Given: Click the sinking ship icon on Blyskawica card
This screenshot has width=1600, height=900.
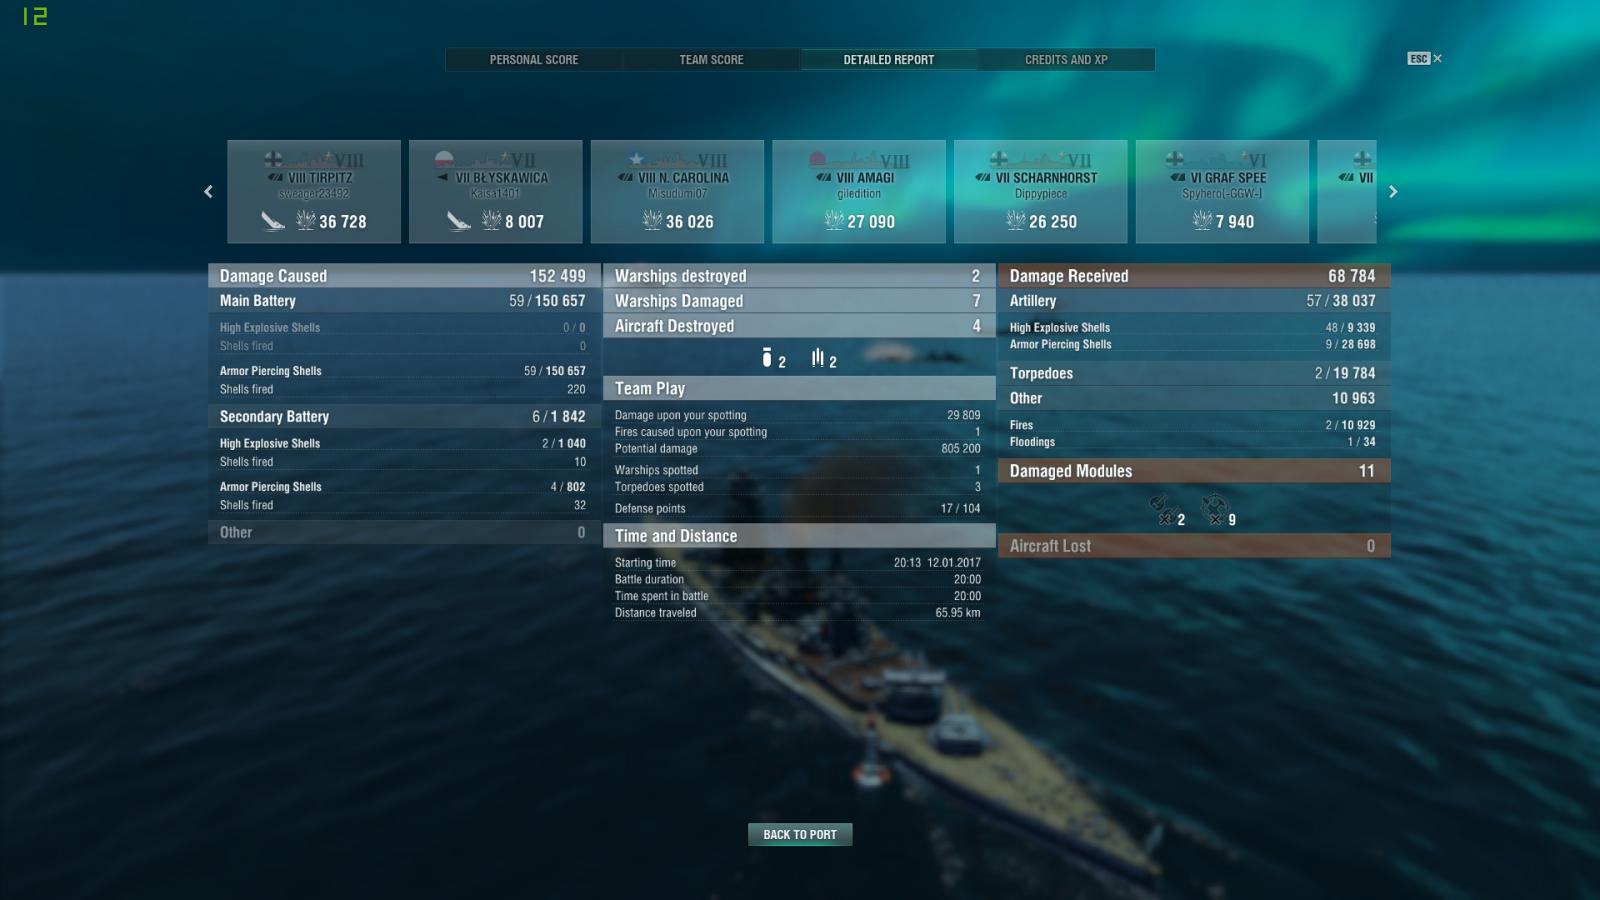Looking at the screenshot, I should [459, 221].
